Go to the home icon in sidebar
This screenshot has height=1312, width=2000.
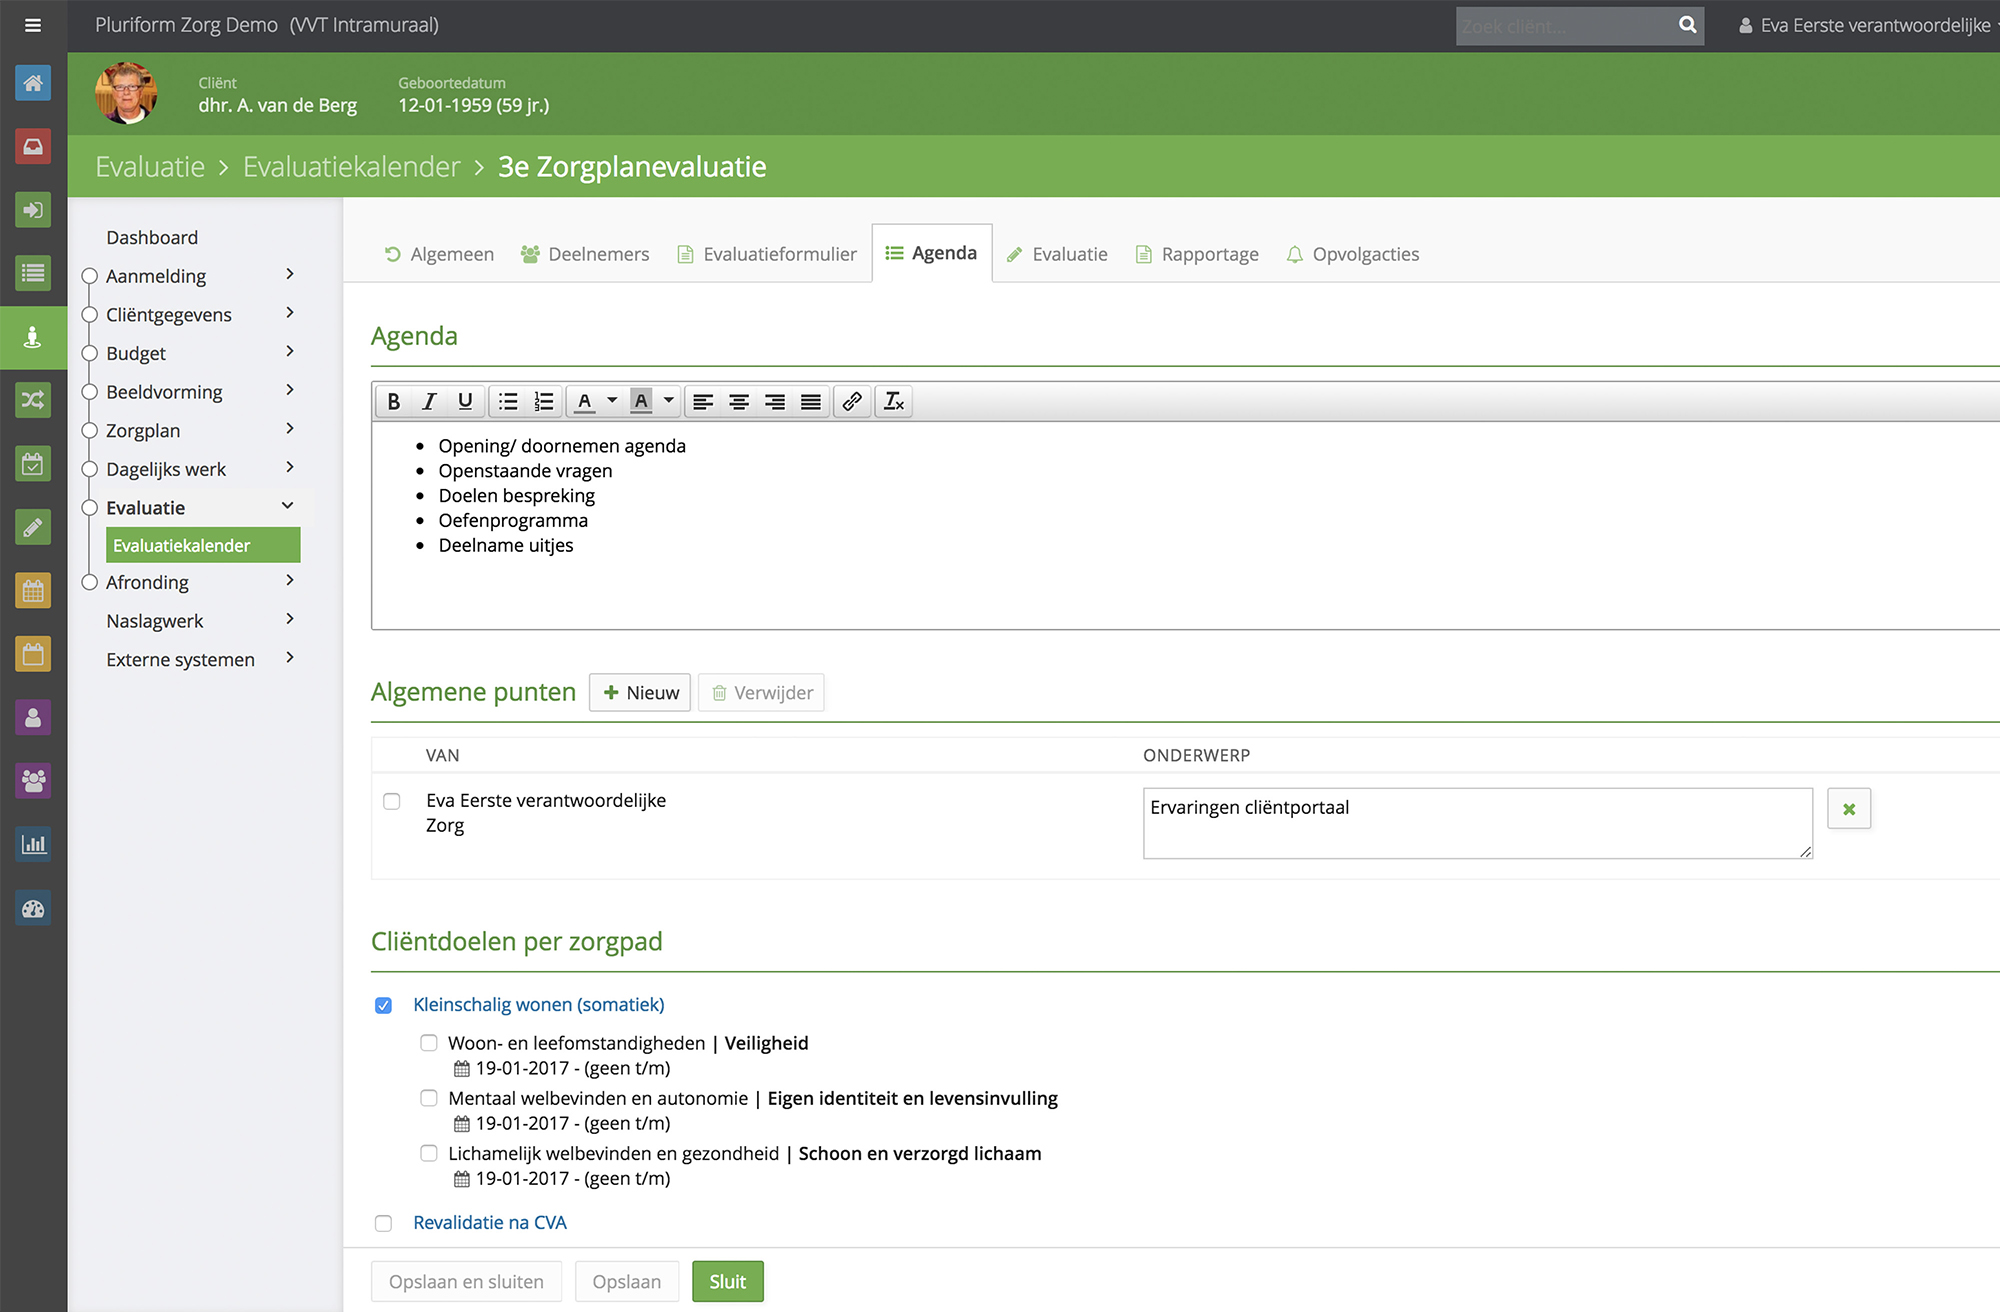(x=33, y=83)
